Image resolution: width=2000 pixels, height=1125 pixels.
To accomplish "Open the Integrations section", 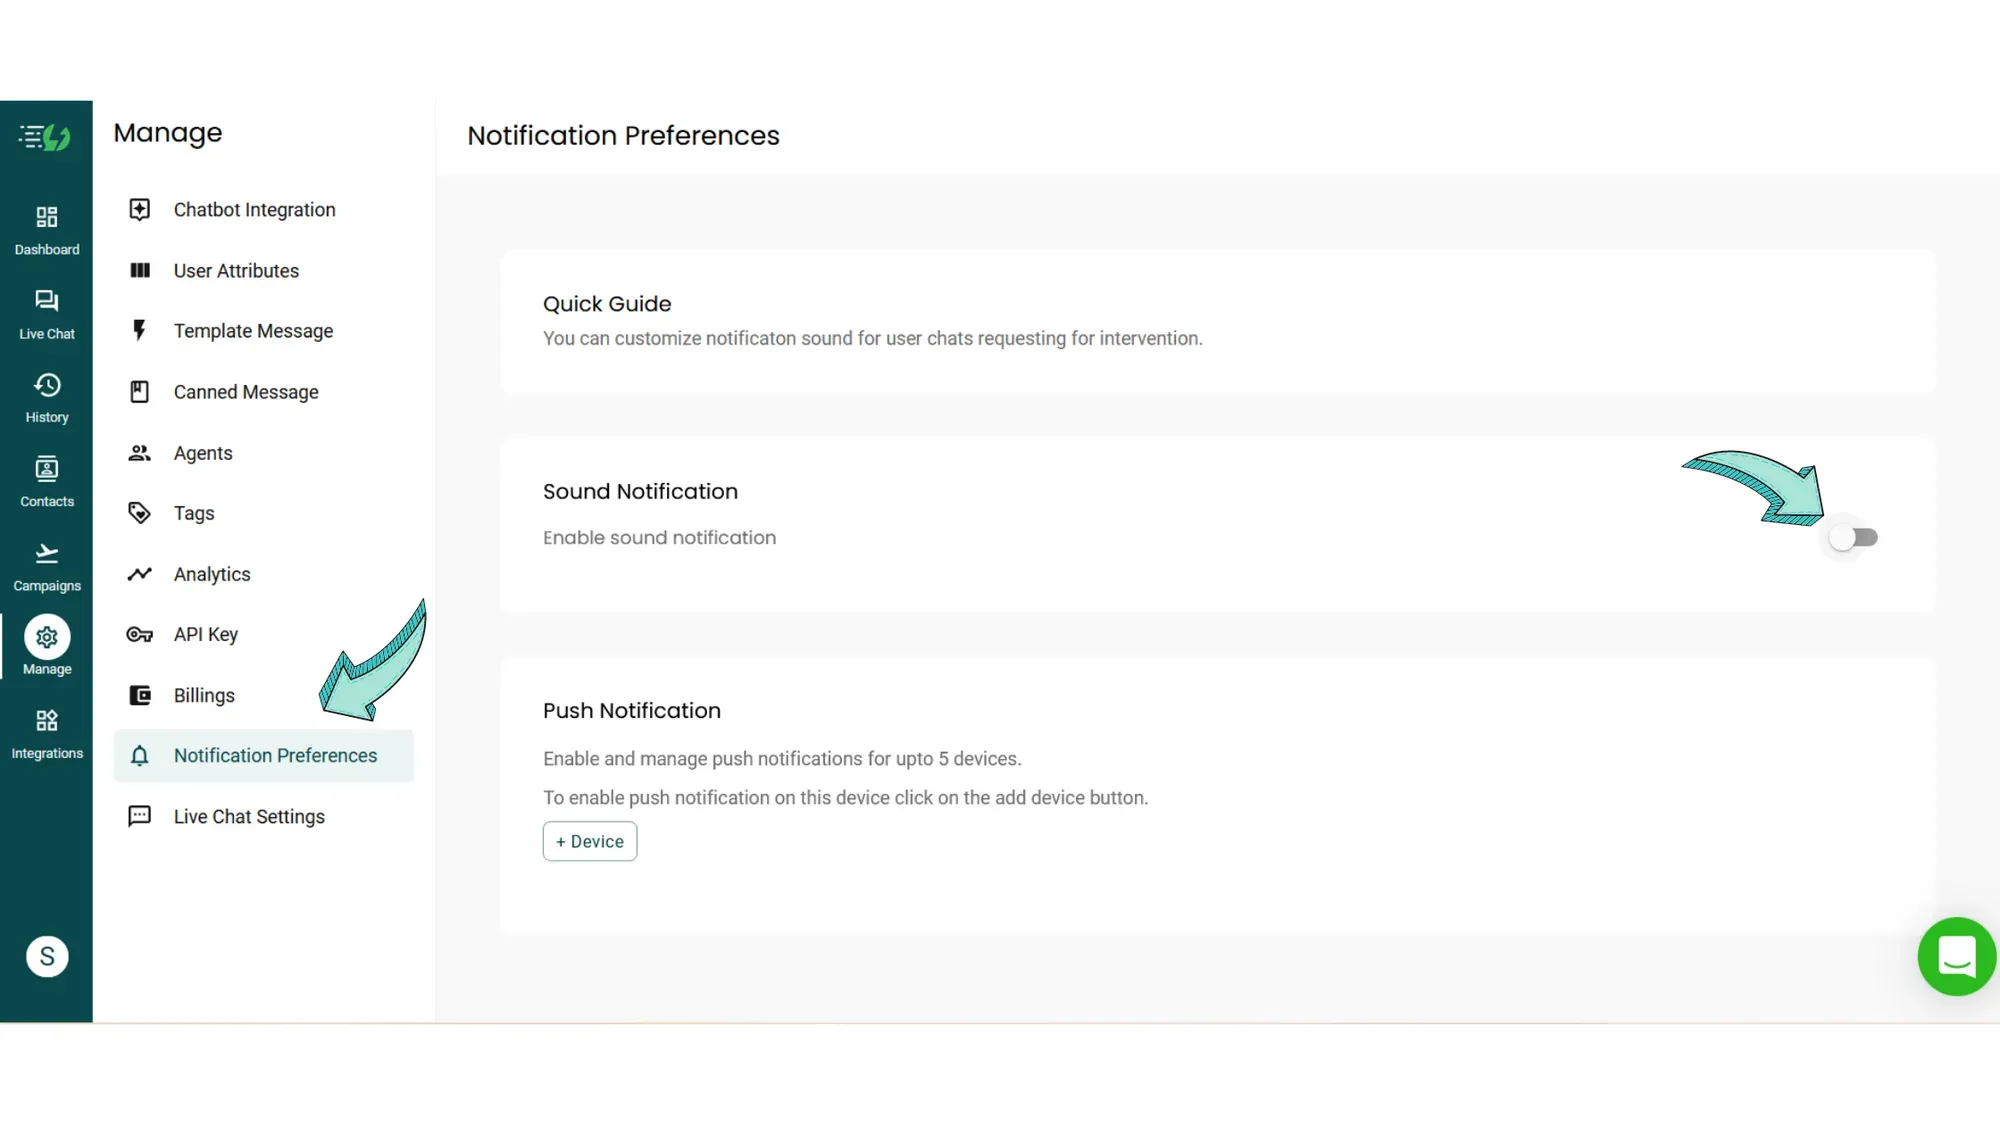I will [46, 731].
